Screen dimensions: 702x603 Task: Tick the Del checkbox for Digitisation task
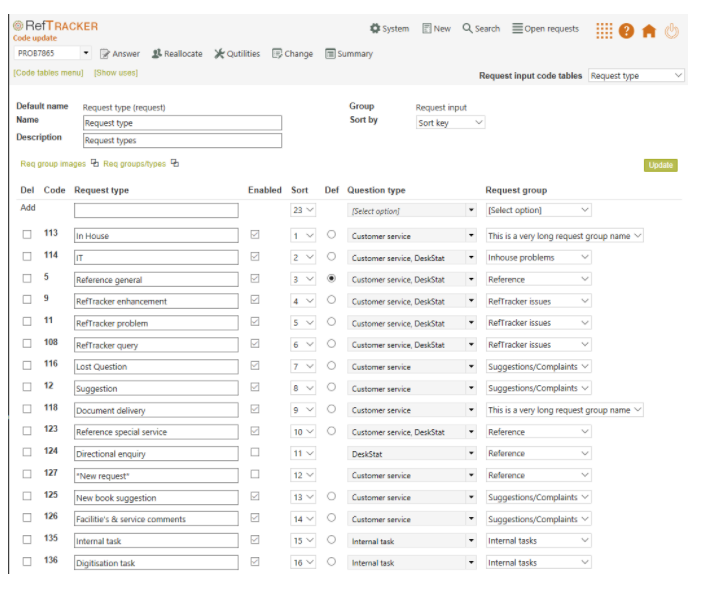click(27, 561)
